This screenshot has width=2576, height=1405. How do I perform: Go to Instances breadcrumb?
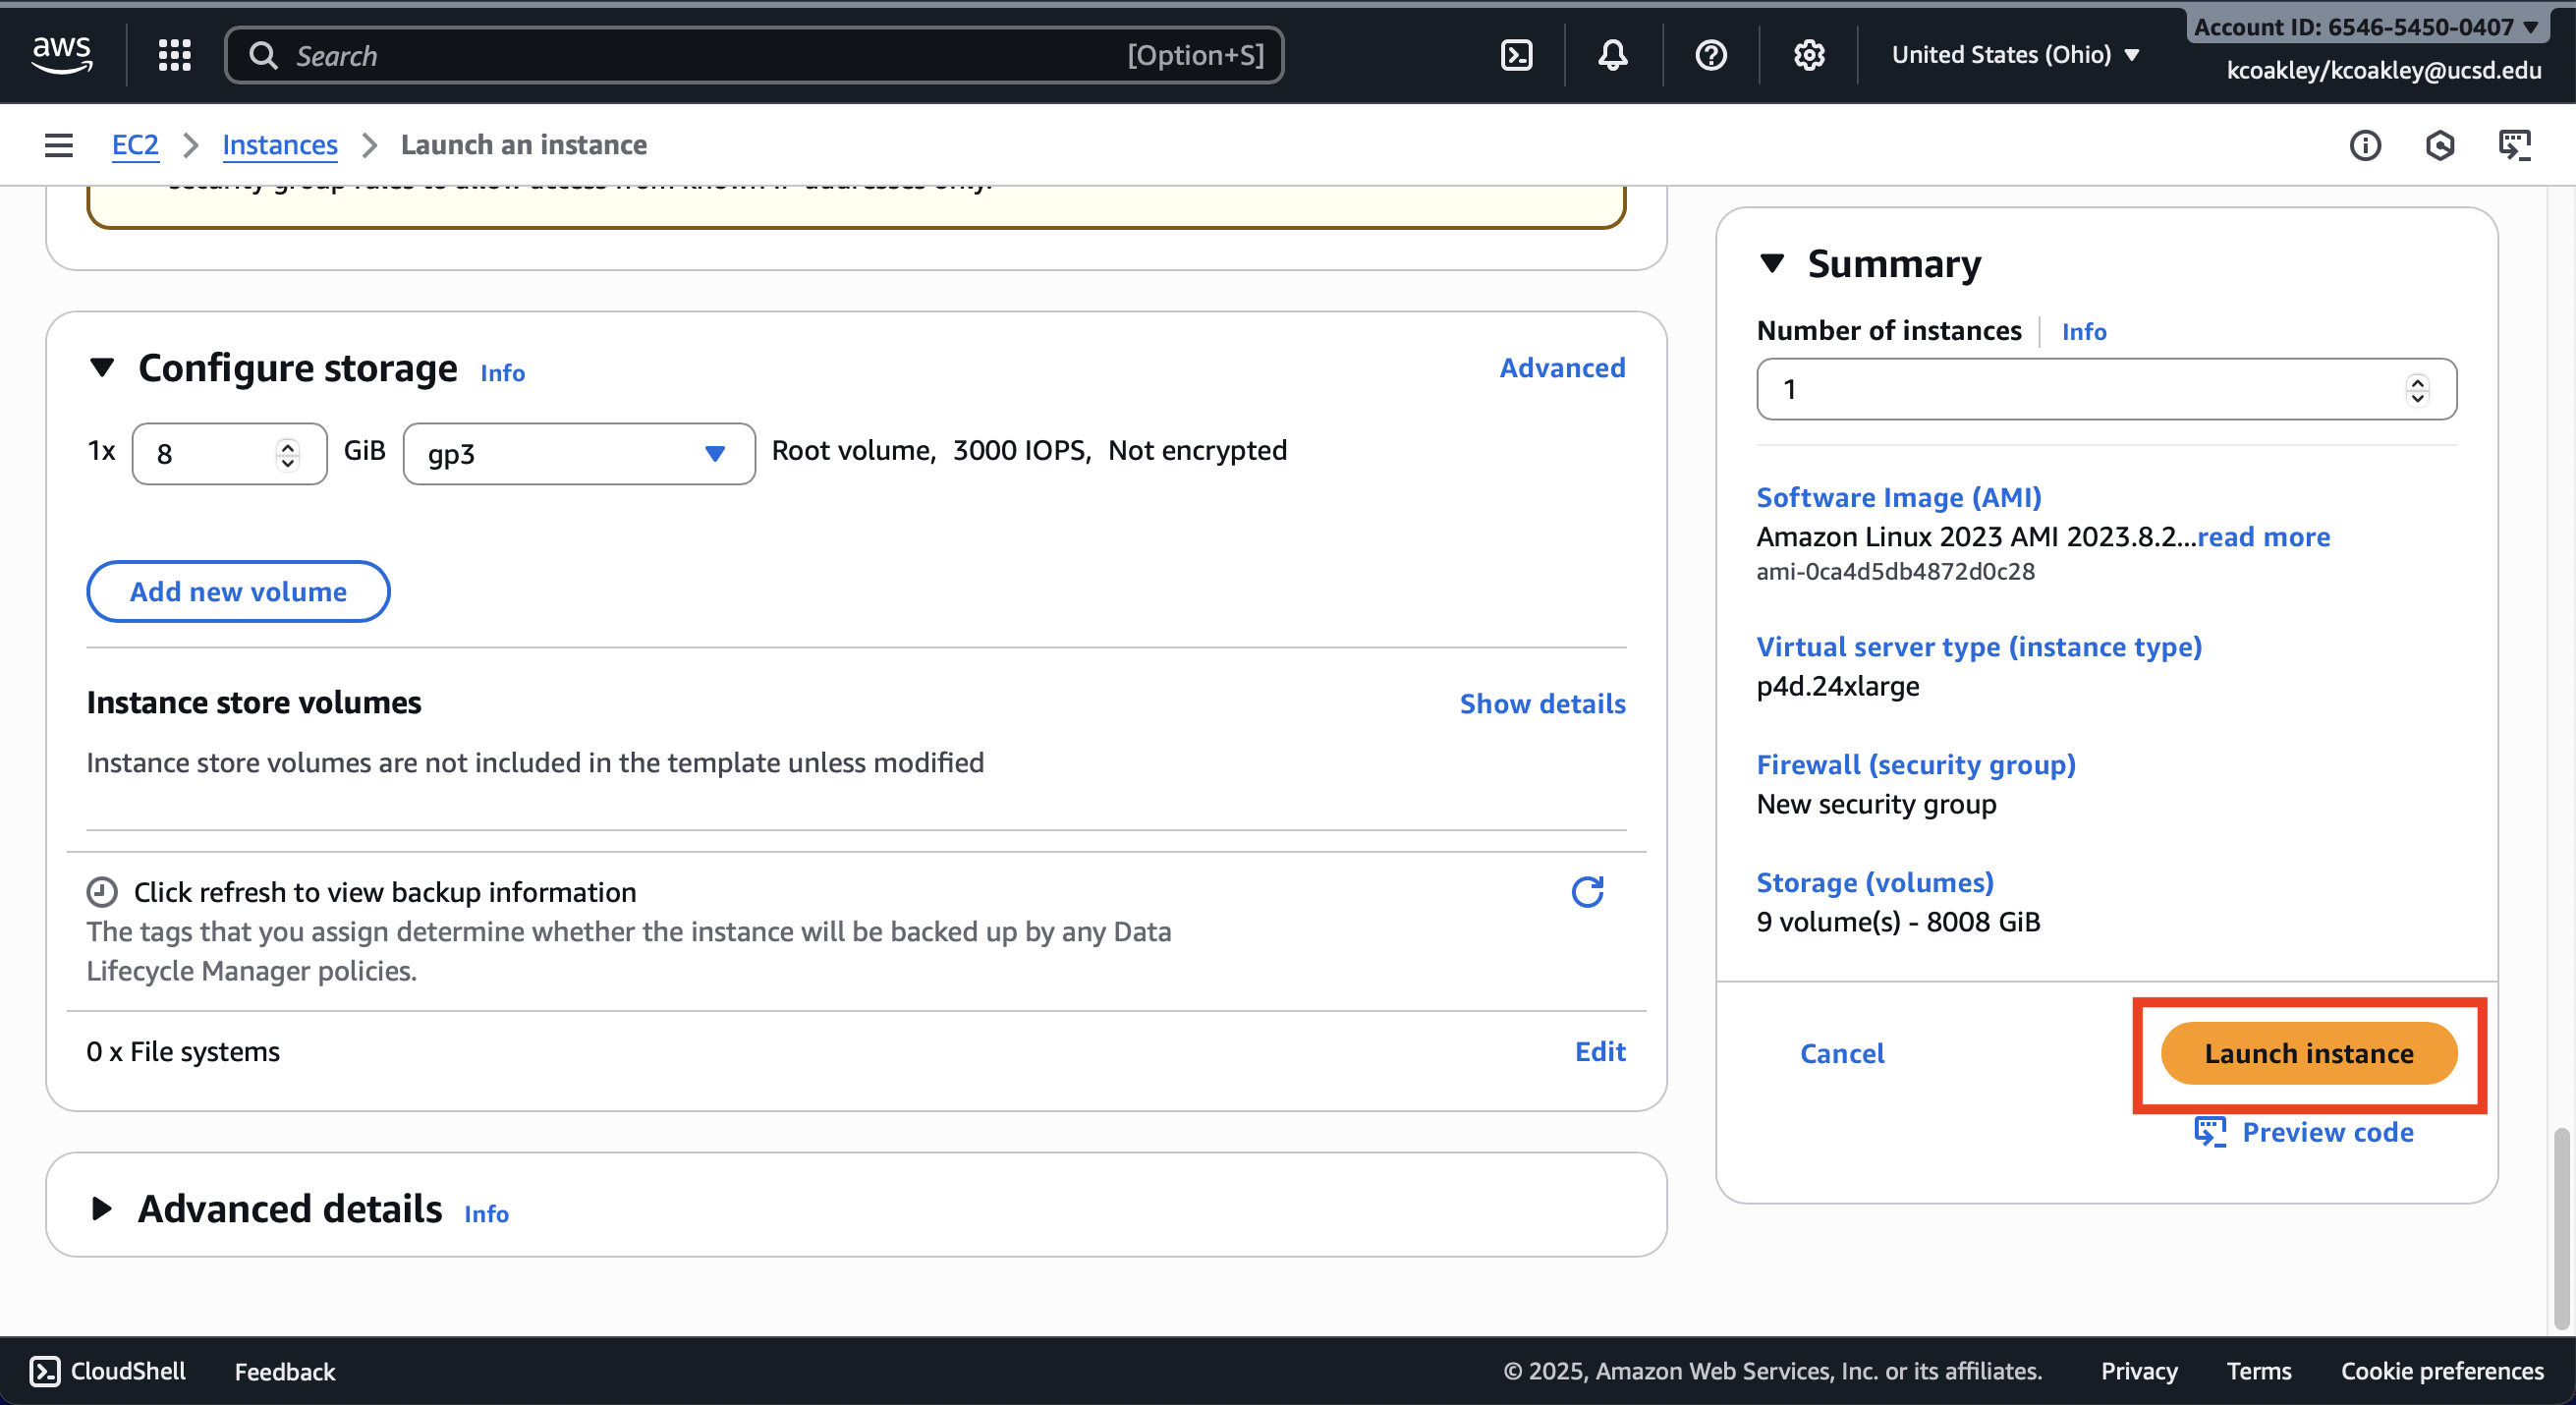[279, 145]
